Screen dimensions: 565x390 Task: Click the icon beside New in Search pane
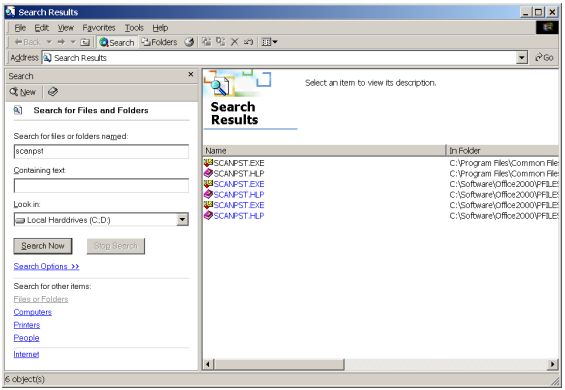click(53, 92)
